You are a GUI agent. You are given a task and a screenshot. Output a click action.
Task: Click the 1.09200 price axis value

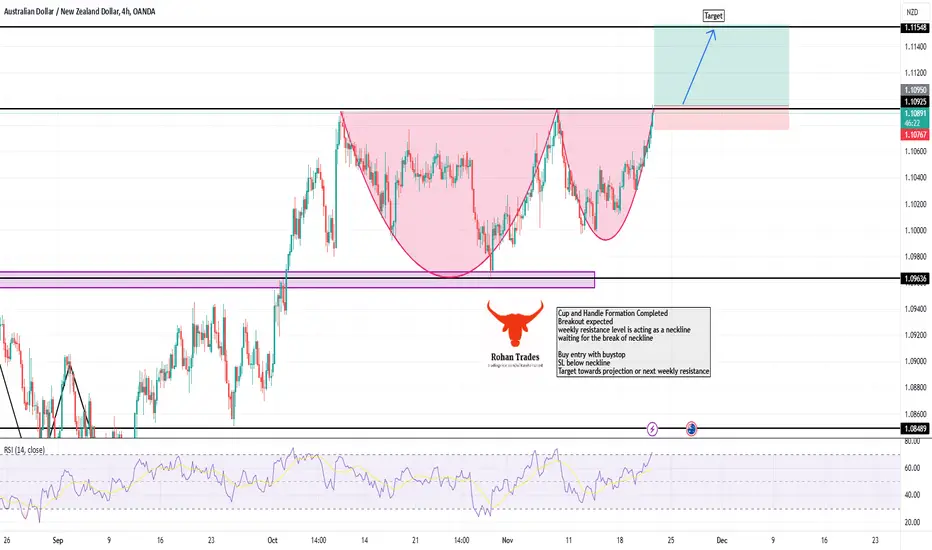(x=915, y=335)
